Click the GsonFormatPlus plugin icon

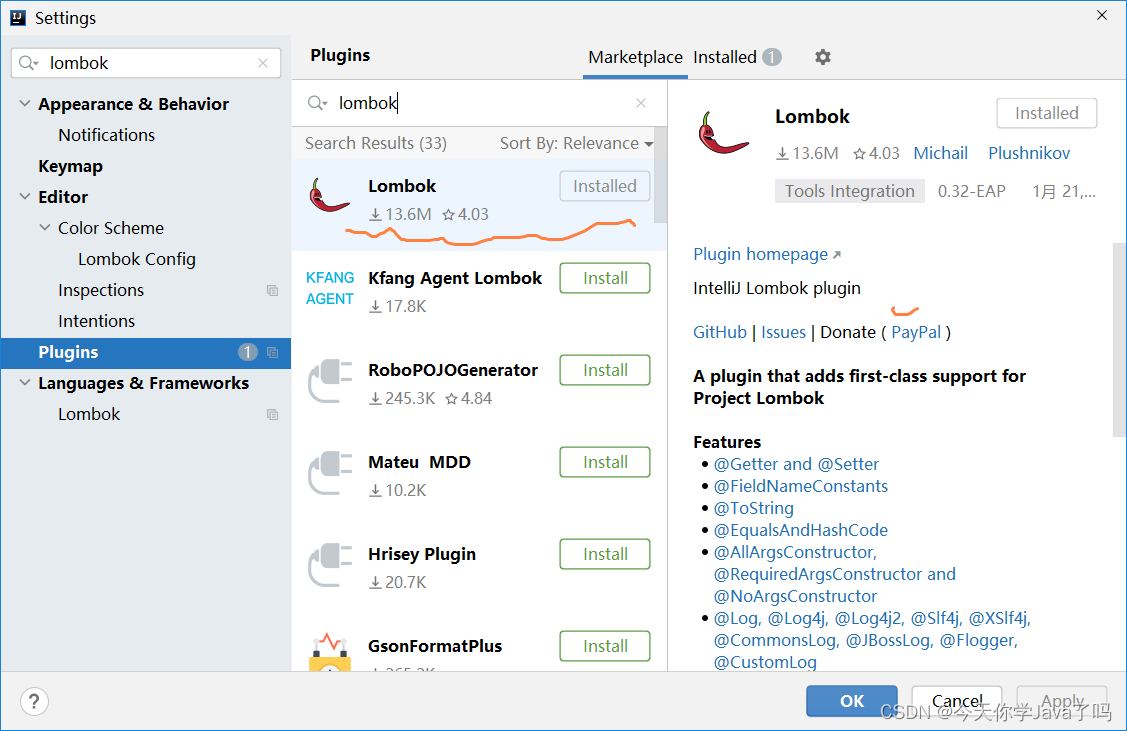(330, 652)
